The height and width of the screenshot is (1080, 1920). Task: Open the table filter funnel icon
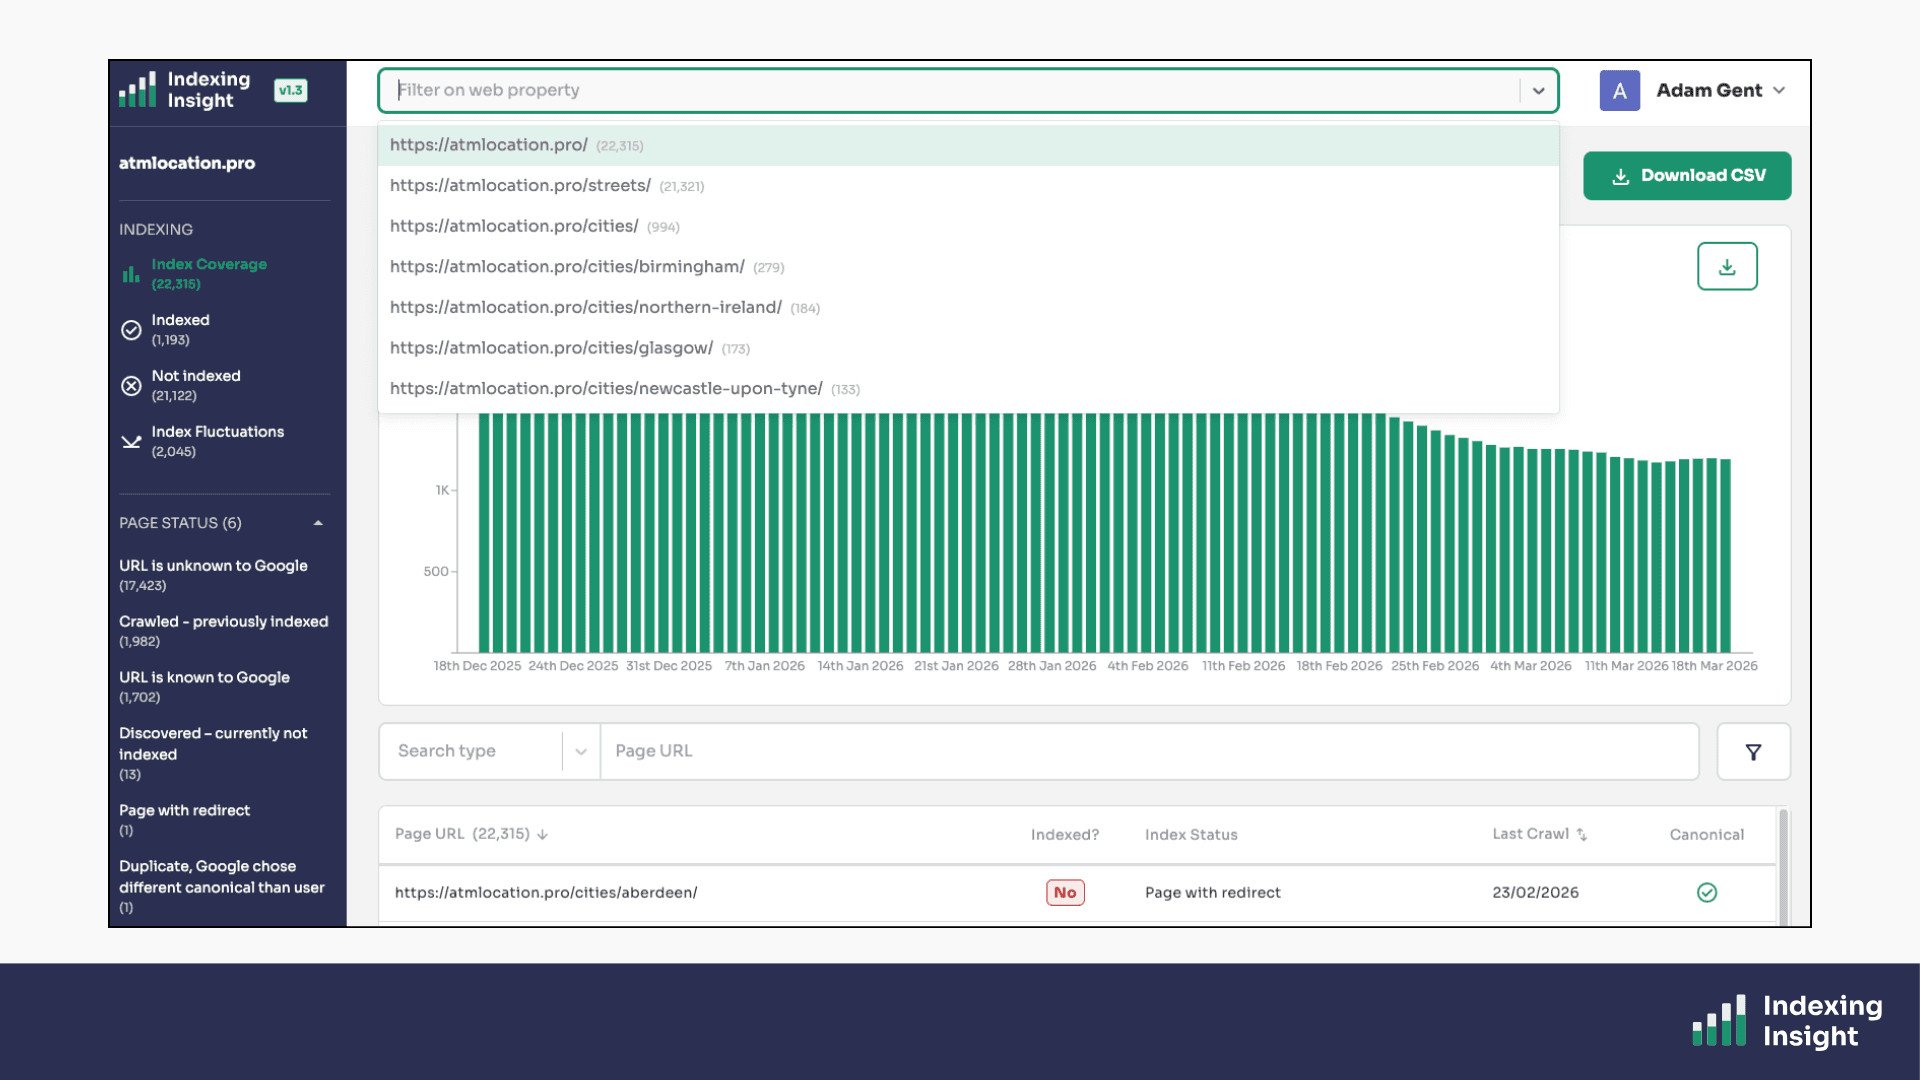coord(1753,752)
